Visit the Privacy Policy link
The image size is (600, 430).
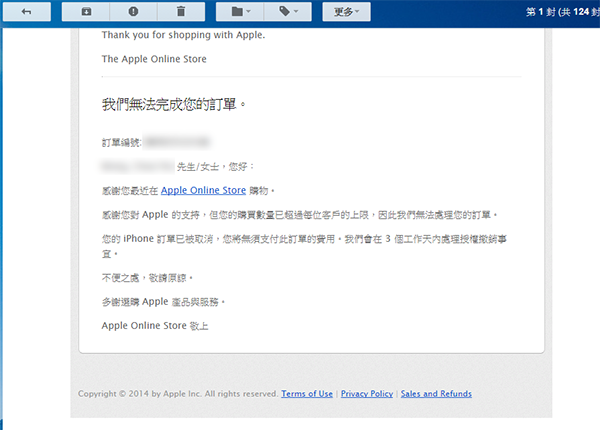click(x=366, y=394)
